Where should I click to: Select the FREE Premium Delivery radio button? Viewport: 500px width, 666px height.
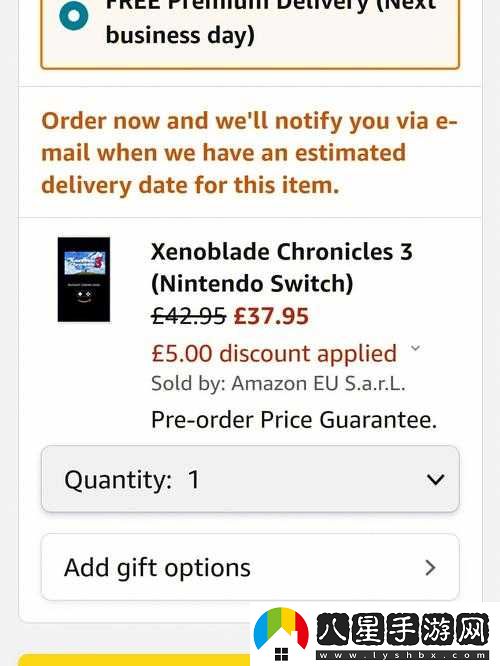pyautogui.click(x=74, y=16)
